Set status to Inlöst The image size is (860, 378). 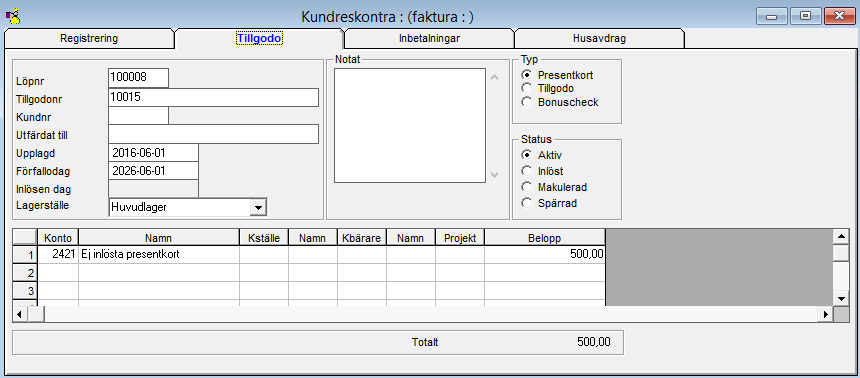(x=527, y=171)
